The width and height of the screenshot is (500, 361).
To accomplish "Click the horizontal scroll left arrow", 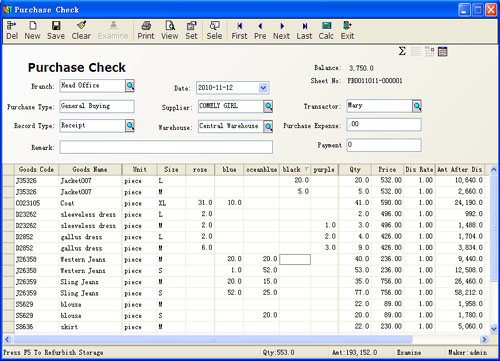I will pyautogui.click(x=7, y=339).
